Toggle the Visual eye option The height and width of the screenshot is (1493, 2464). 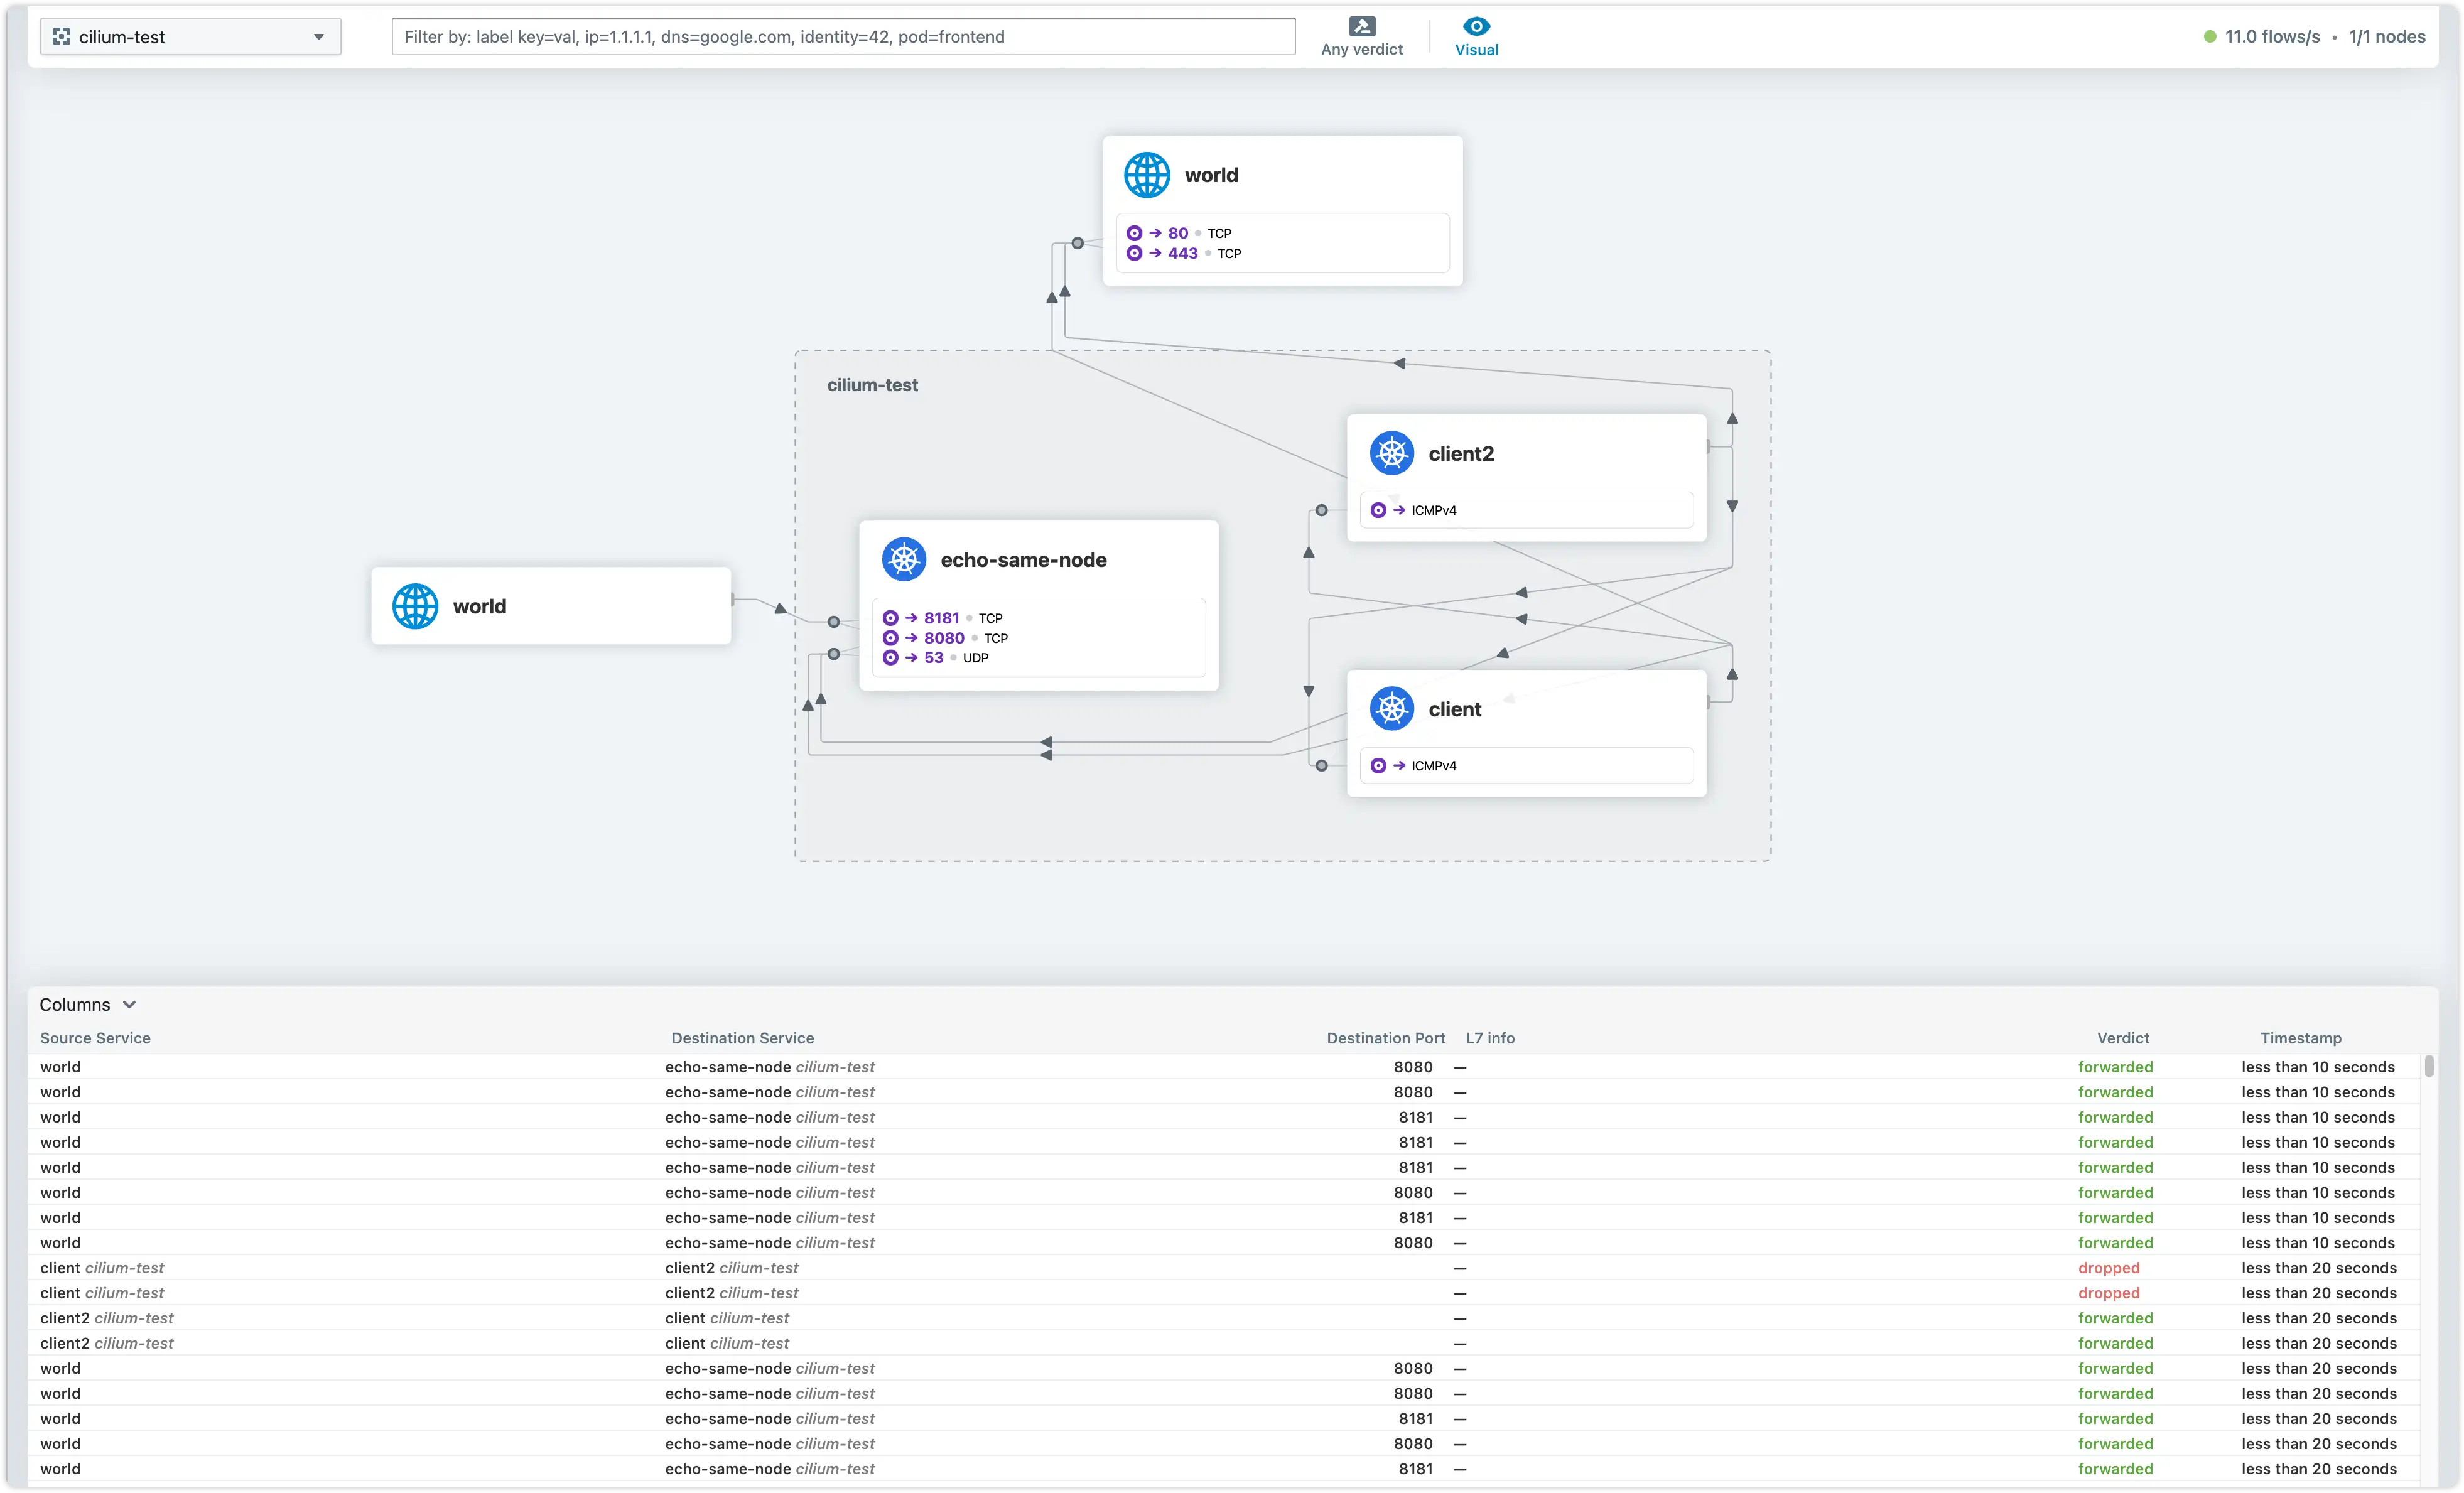(x=1476, y=36)
